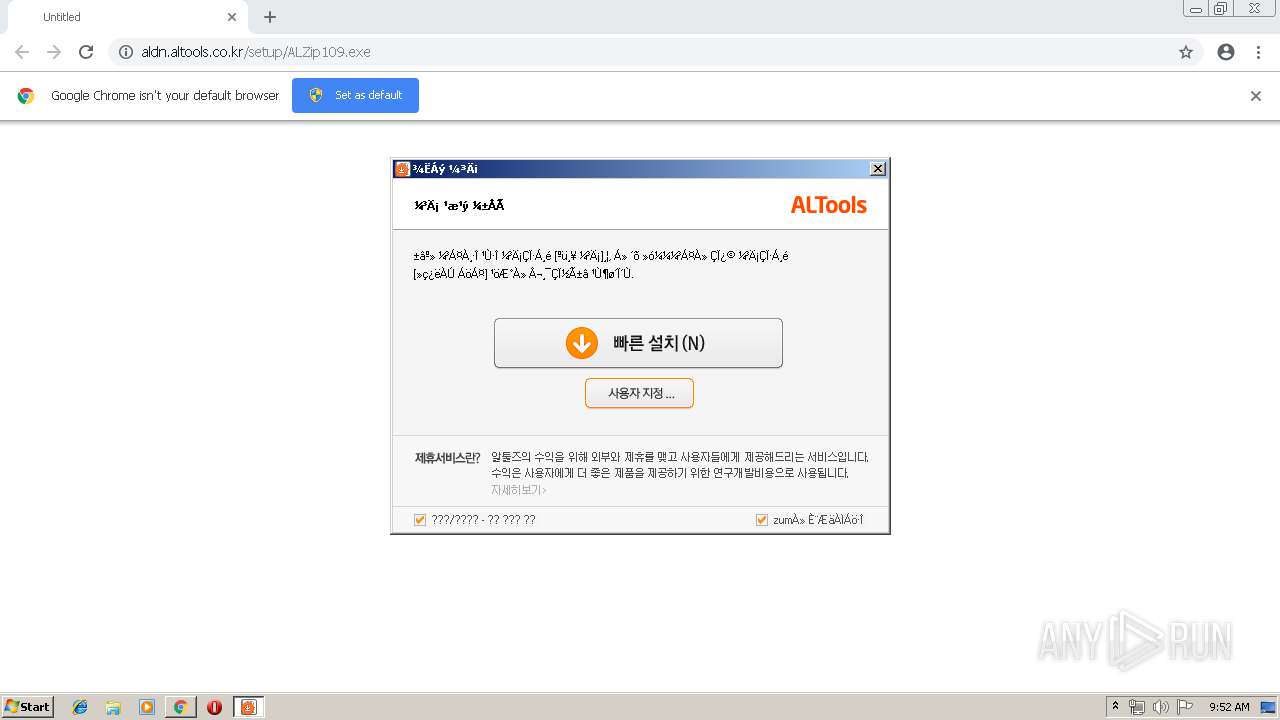Screen dimensions: 1280x720
Task: Set Chrome as default browser
Action: 355,95
